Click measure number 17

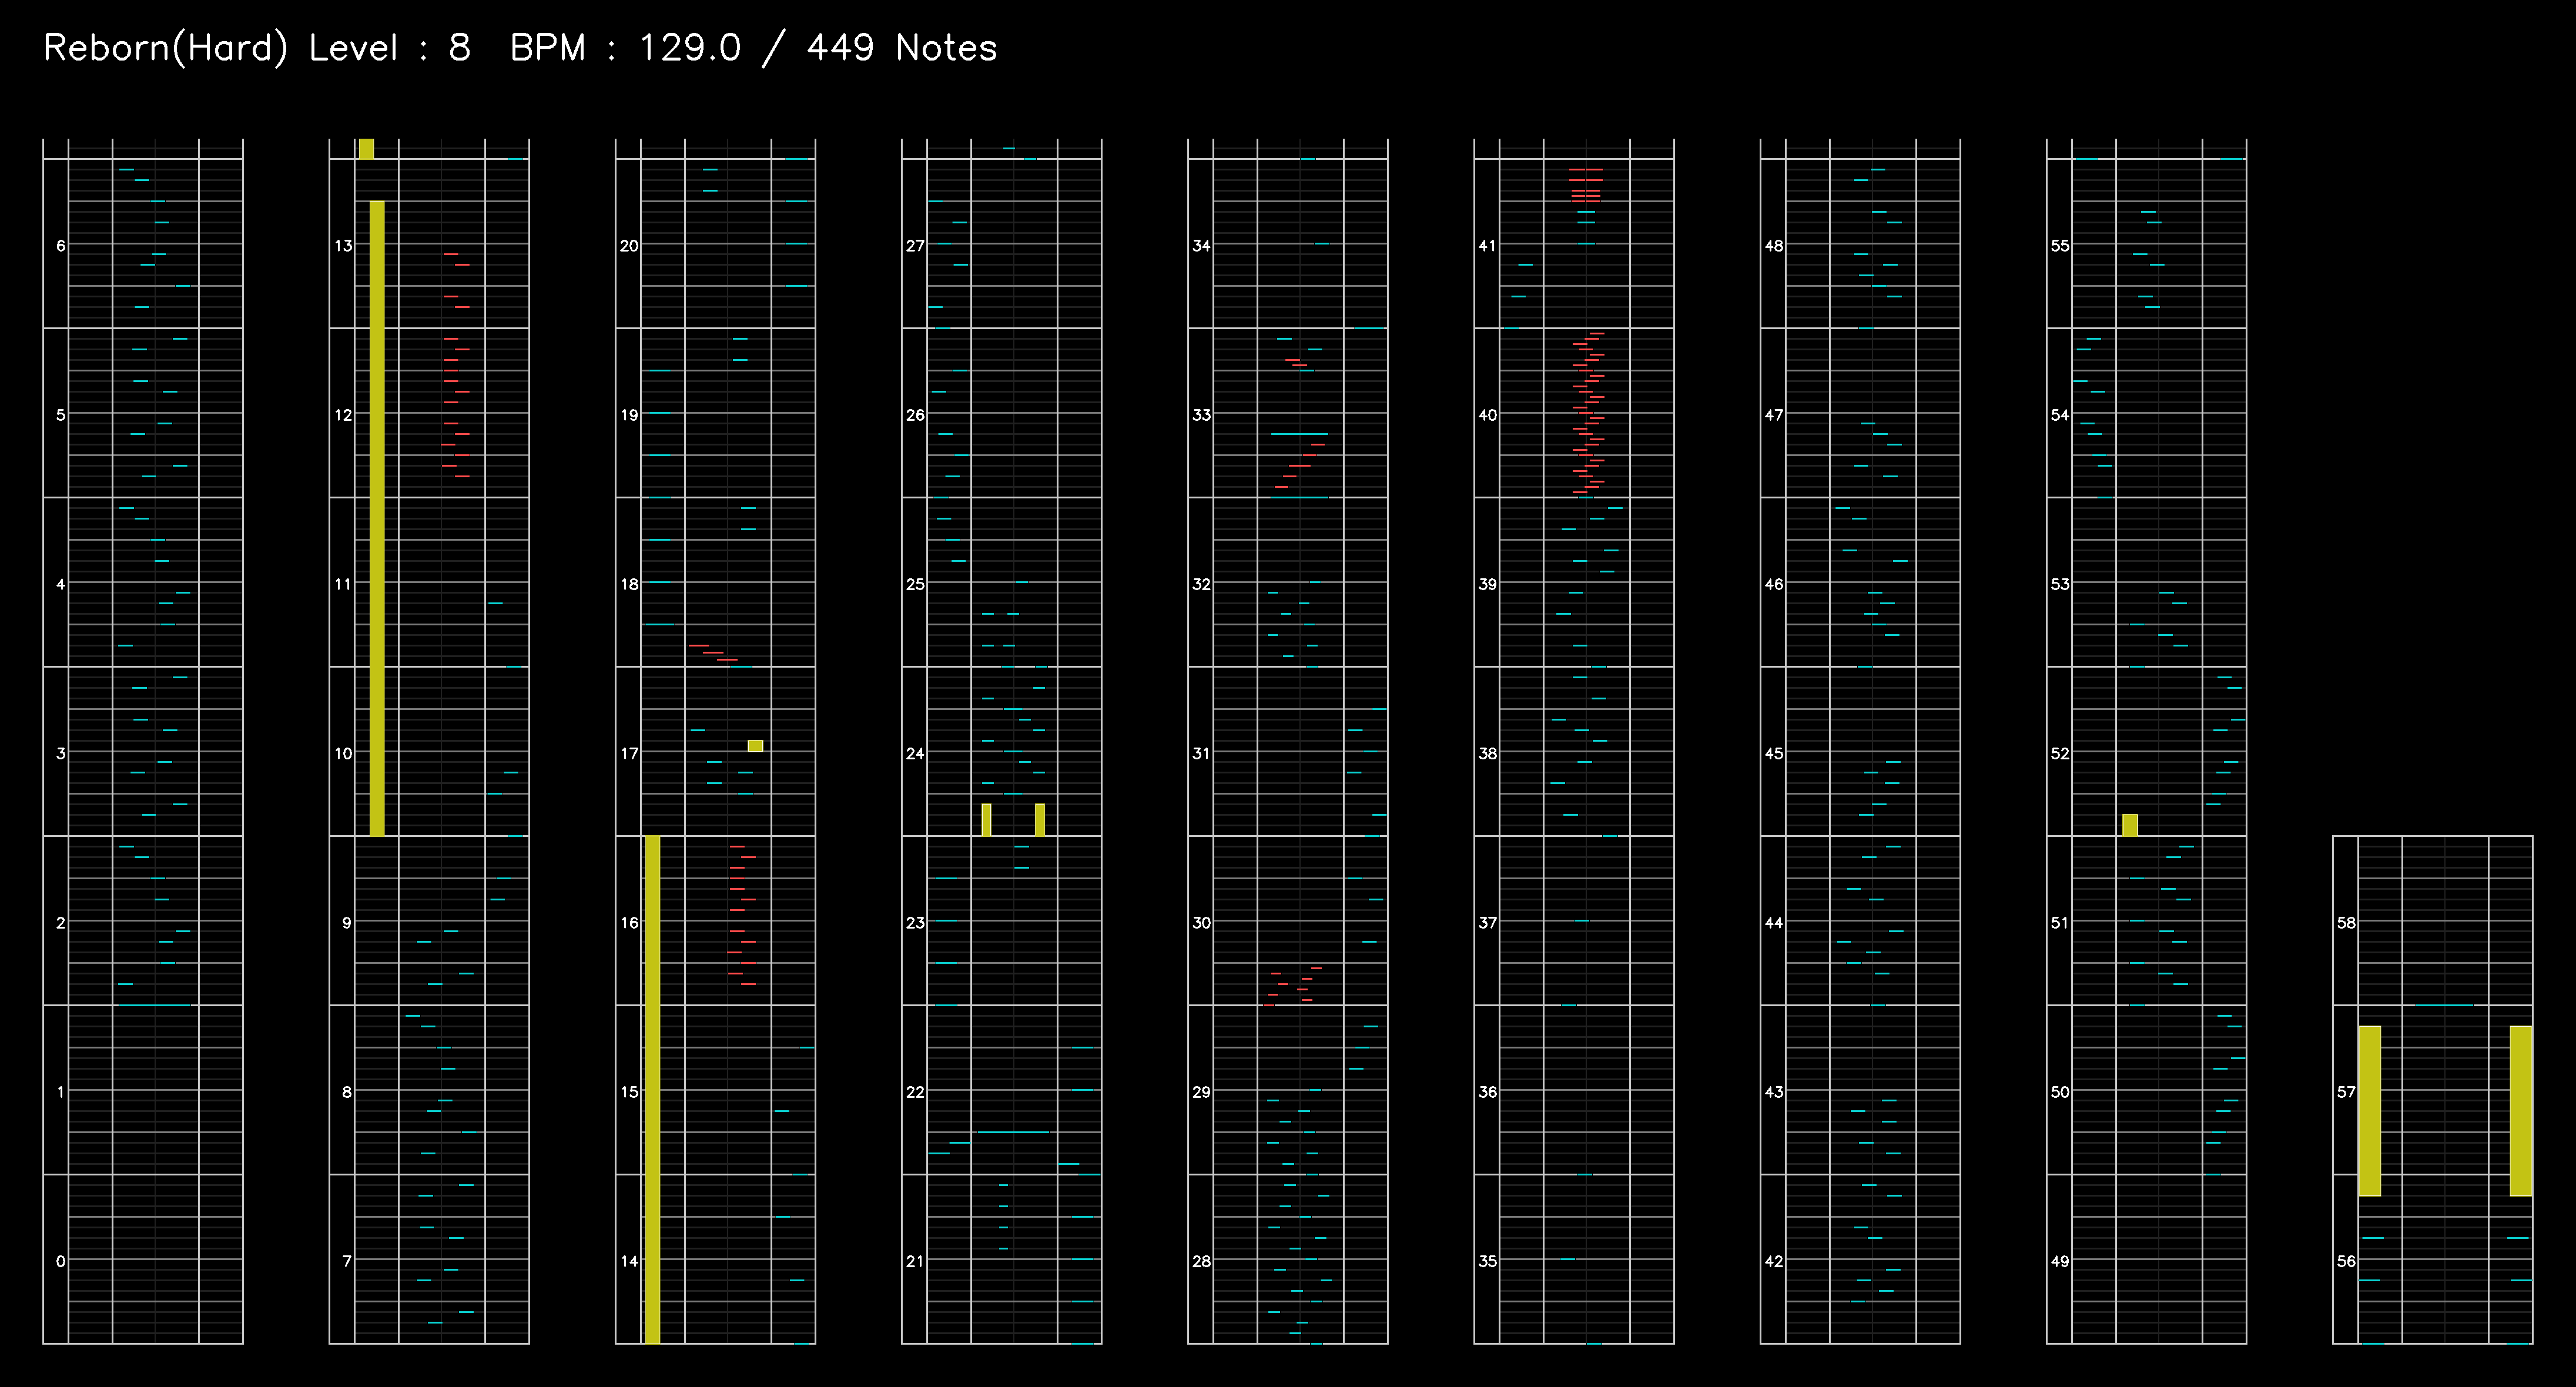pos(629,753)
